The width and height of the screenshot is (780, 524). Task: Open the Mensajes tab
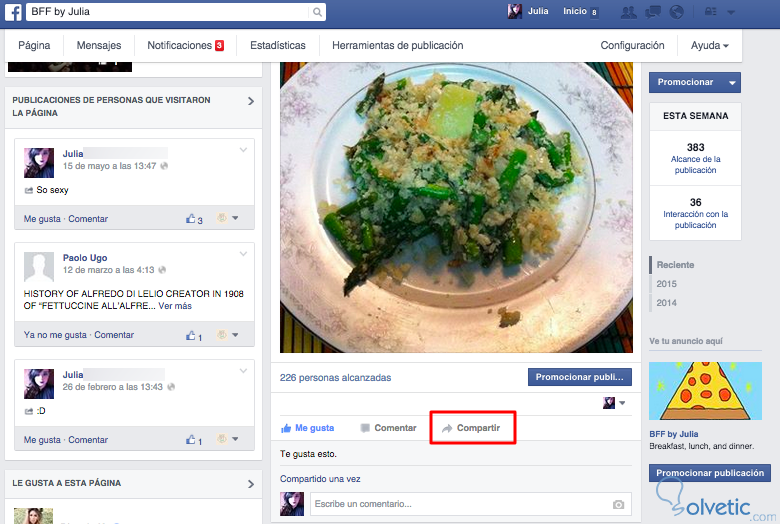(98, 45)
